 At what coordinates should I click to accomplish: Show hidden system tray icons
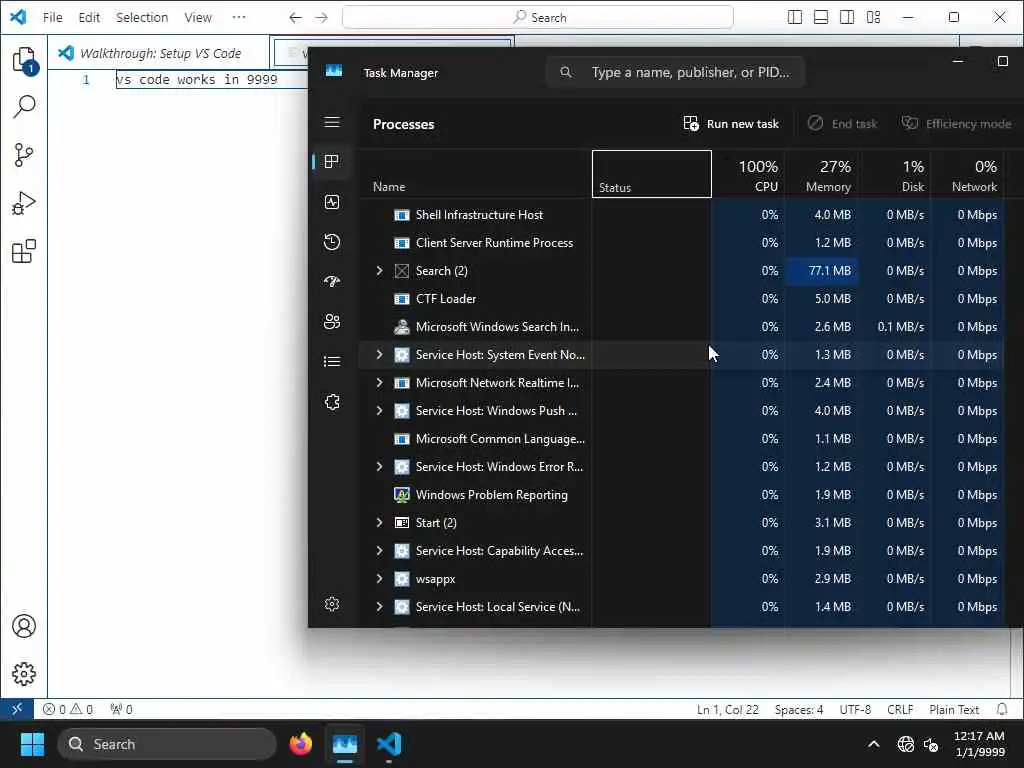coord(873,744)
